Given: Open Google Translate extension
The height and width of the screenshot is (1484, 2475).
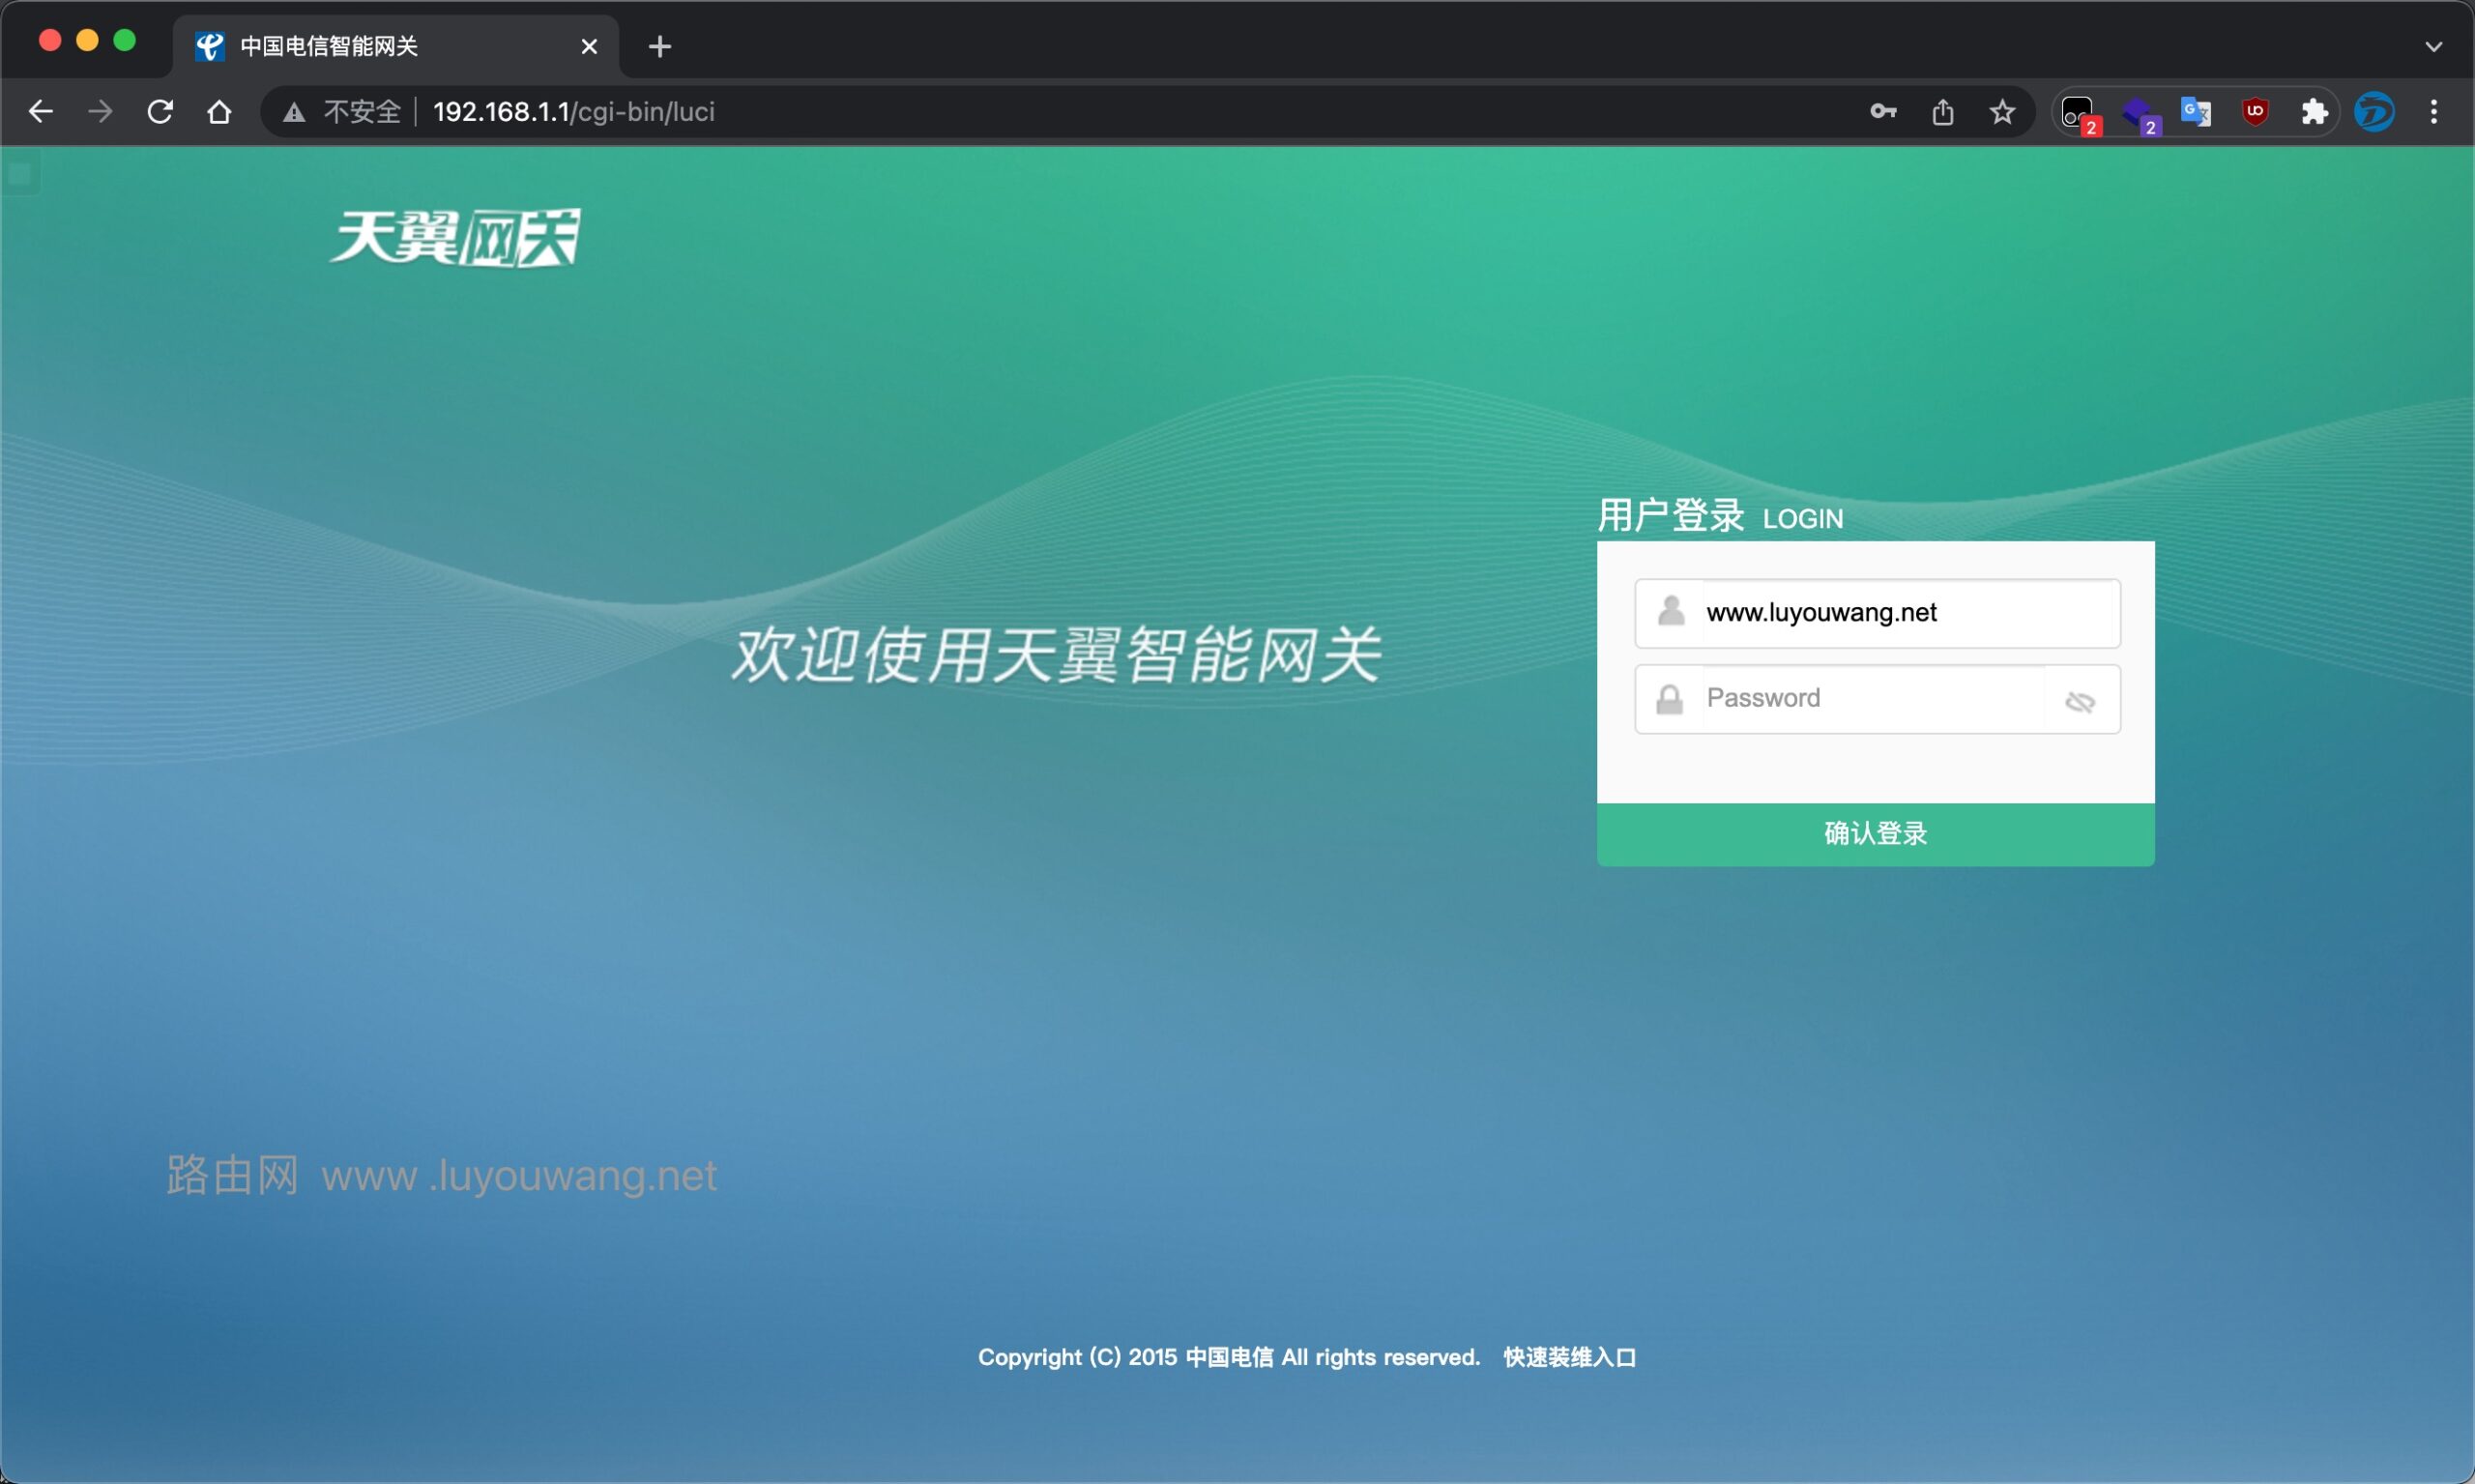Looking at the screenshot, I should (2195, 112).
